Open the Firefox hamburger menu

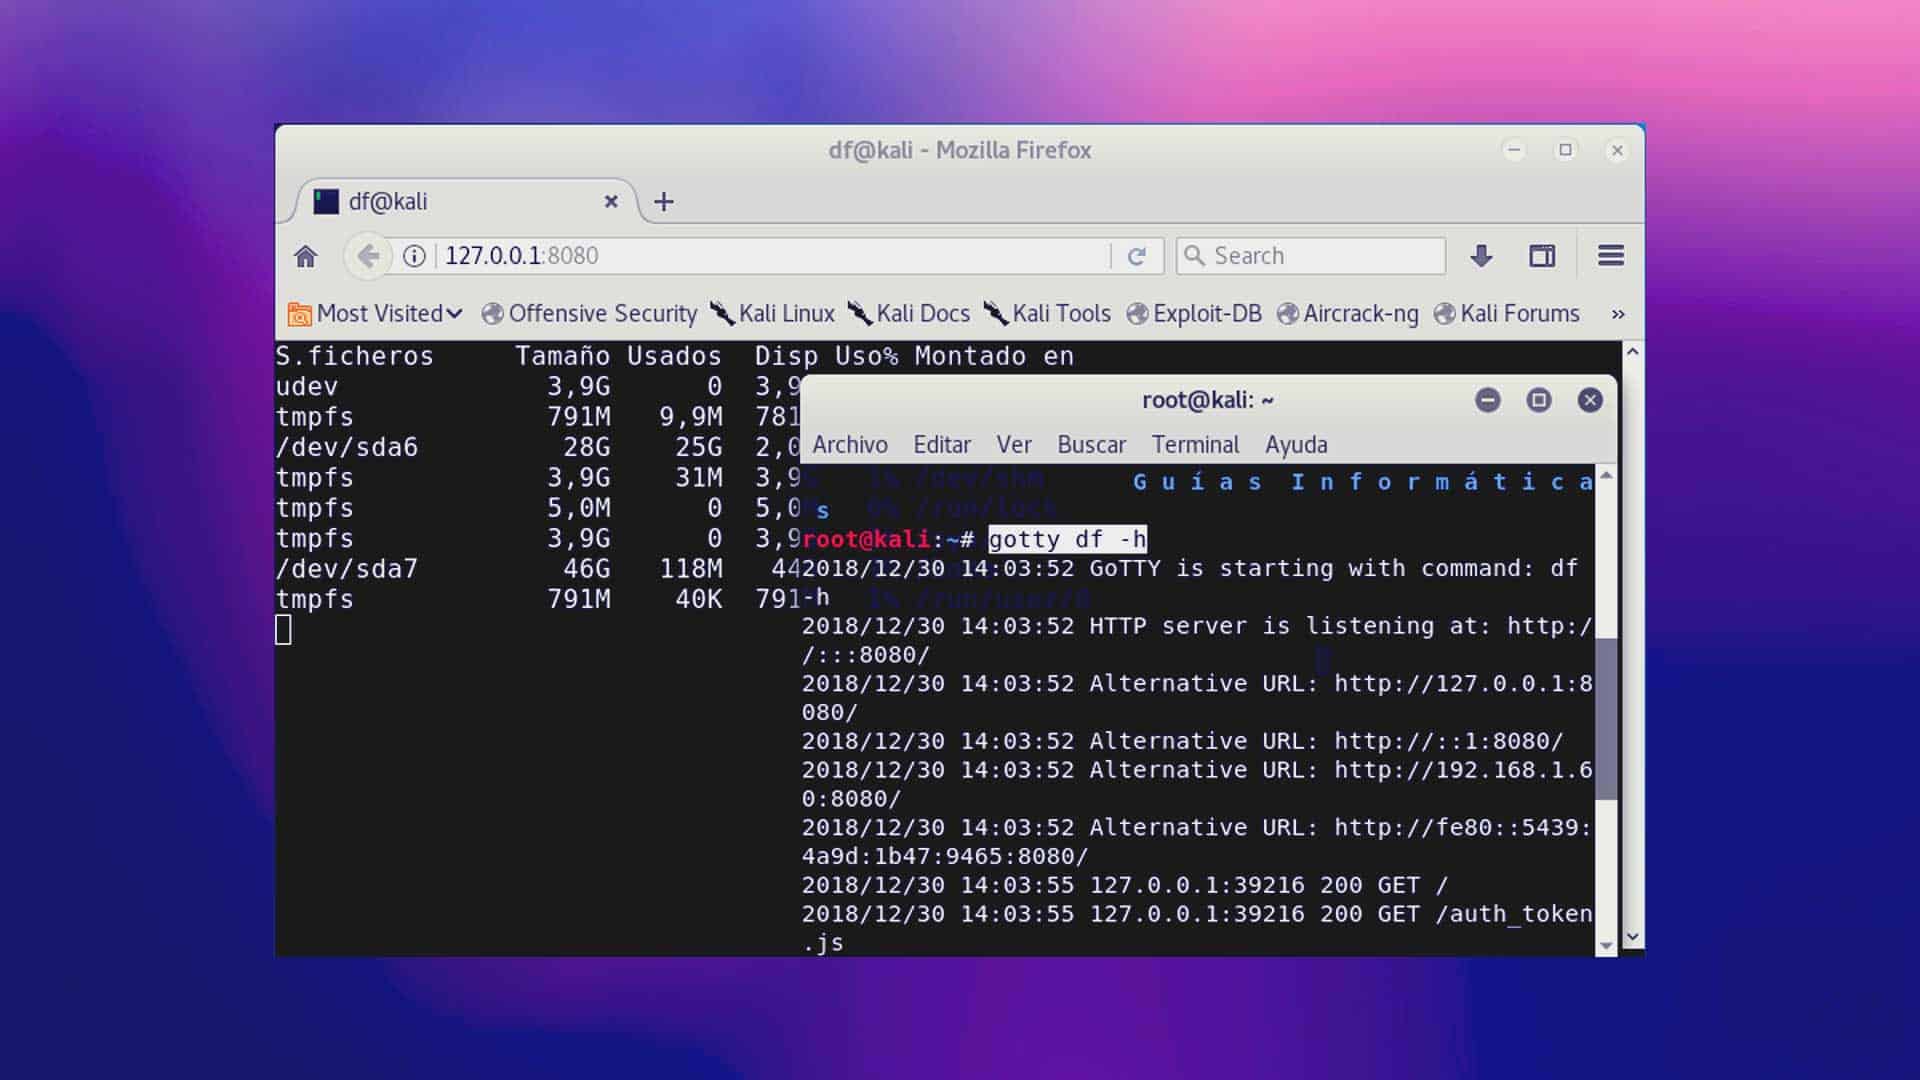click(x=1610, y=256)
